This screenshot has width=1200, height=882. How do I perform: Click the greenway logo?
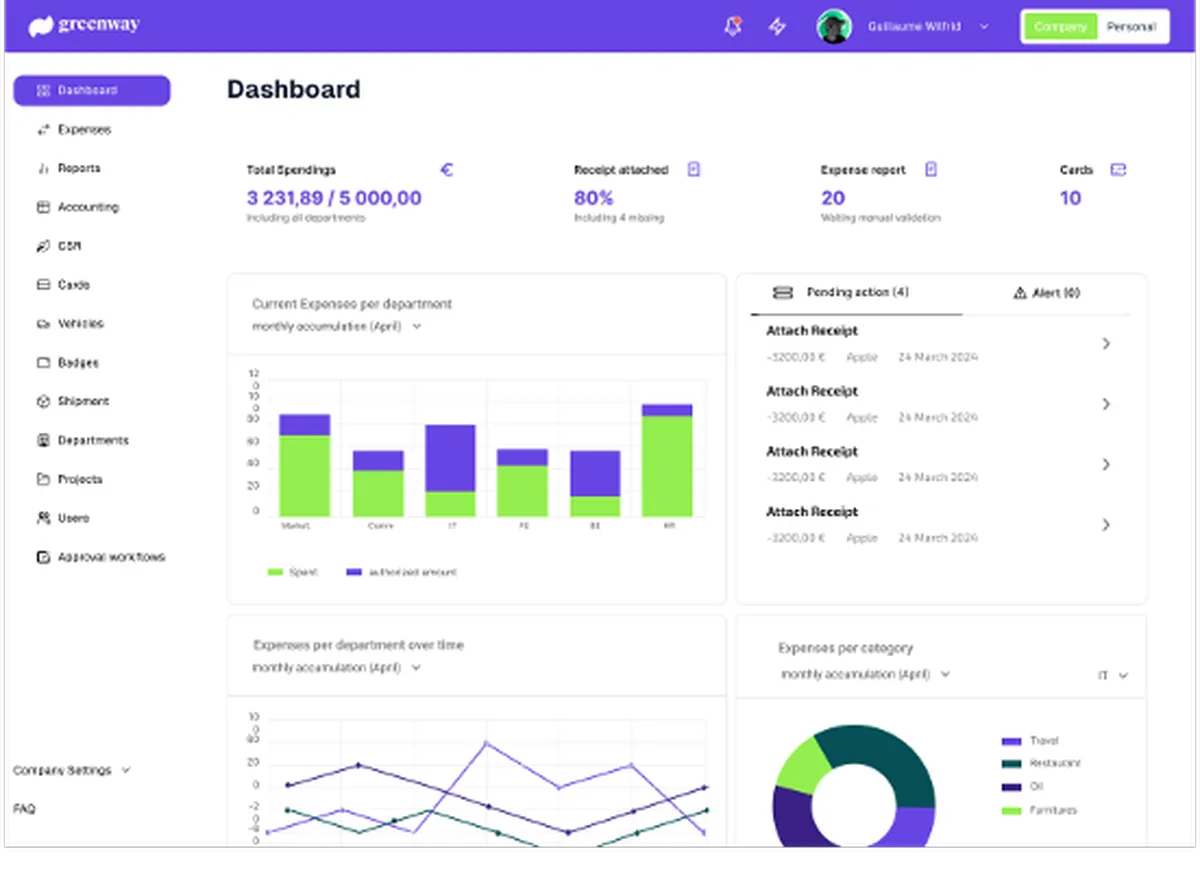pyautogui.click(x=84, y=26)
